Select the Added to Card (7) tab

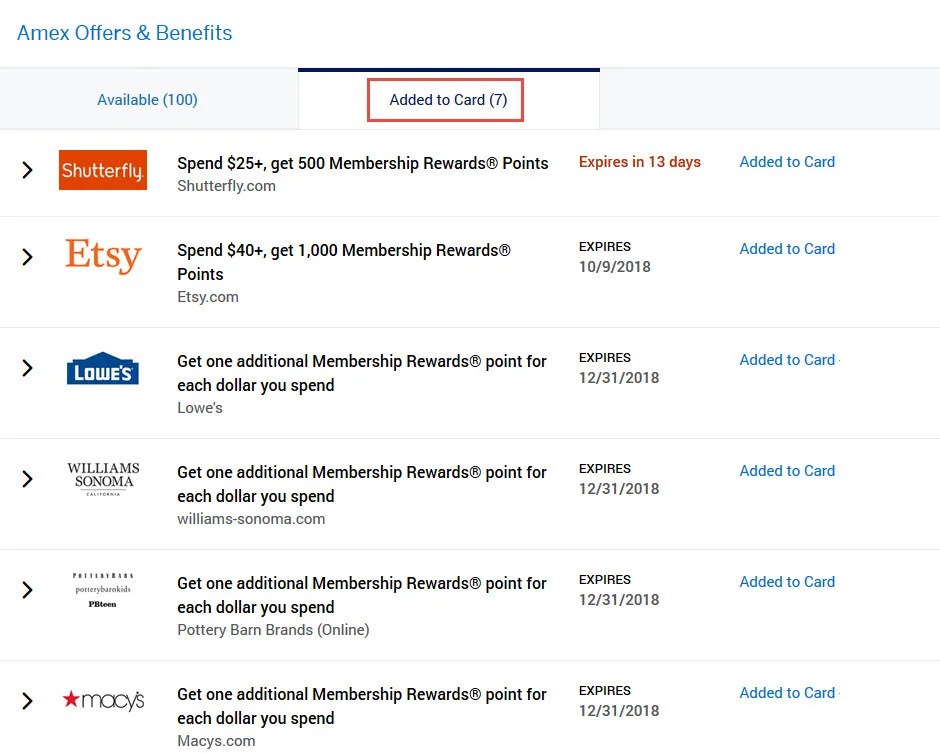(445, 99)
